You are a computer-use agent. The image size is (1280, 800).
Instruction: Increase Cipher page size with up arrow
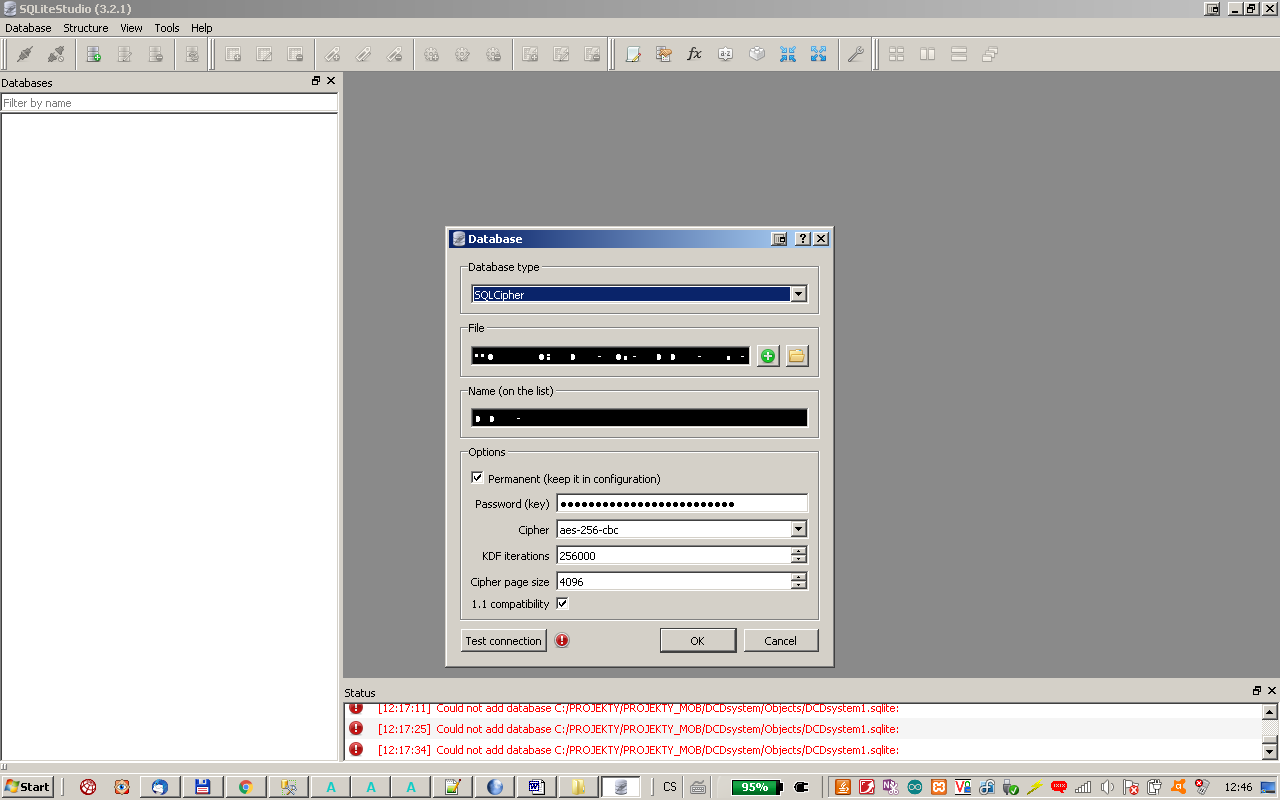799,577
